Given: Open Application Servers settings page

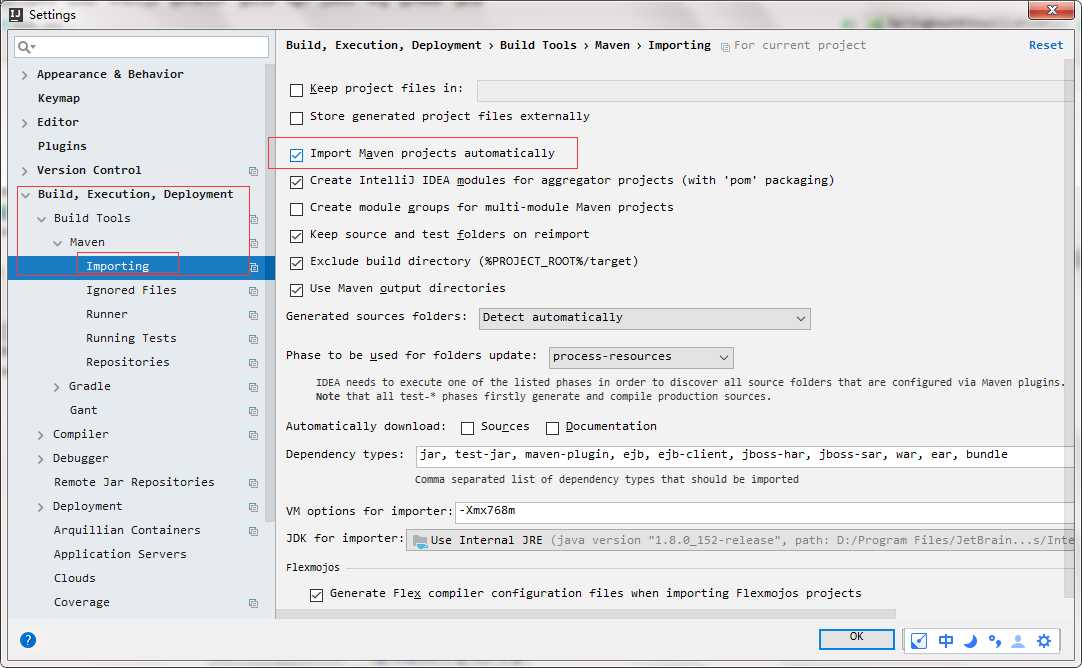Looking at the screenshot, I should 120,554.
